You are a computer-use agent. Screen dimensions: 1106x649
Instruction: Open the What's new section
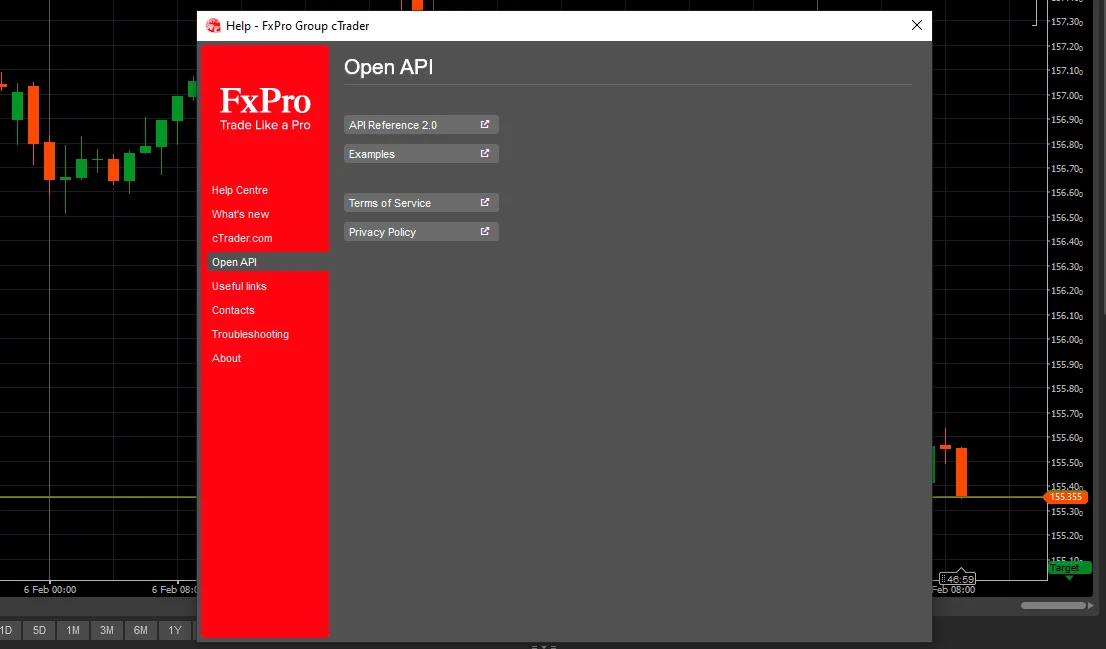tap(240, 214)
